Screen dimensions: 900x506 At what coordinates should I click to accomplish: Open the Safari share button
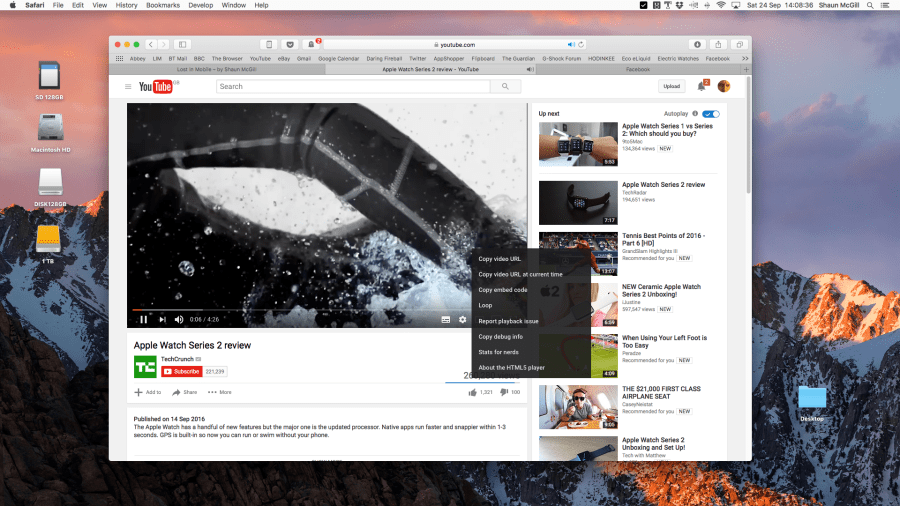[x=718, y=44]
